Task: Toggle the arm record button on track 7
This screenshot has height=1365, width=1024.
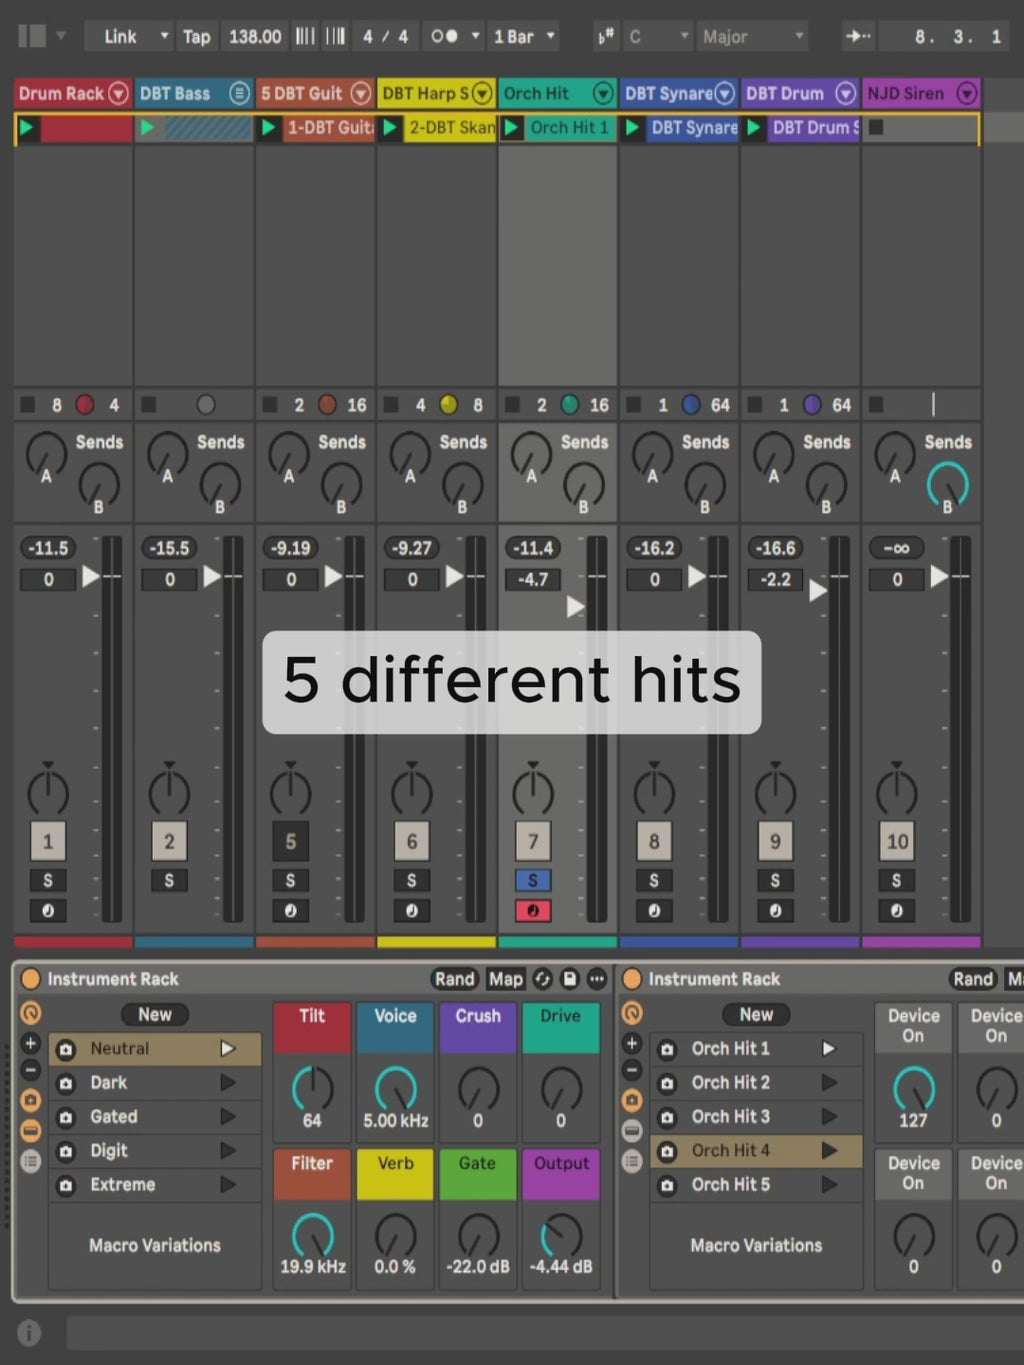Action: click(x=533, y=911)
